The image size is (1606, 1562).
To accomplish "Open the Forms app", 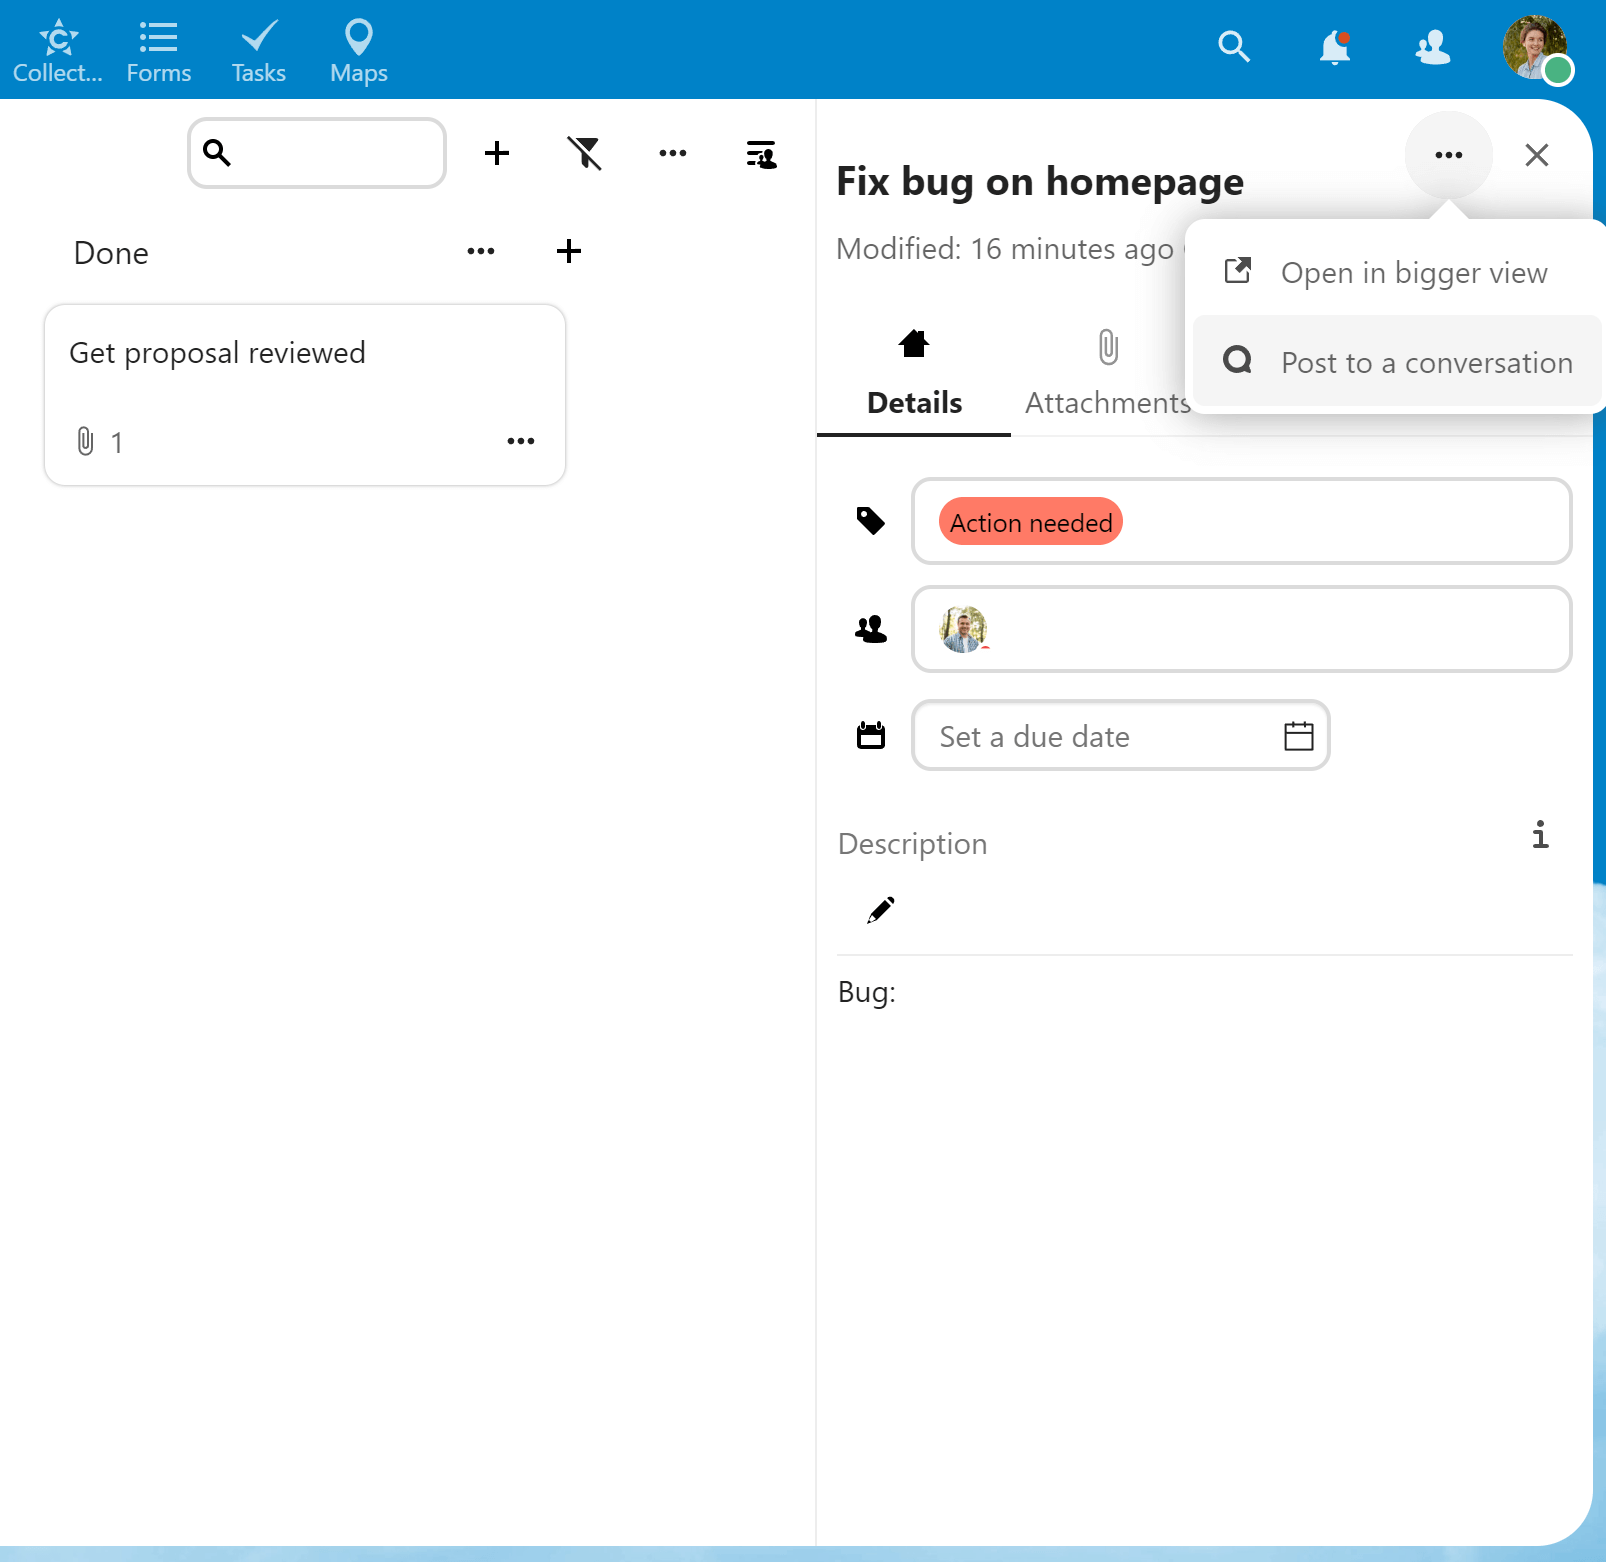I will (158, 51).
